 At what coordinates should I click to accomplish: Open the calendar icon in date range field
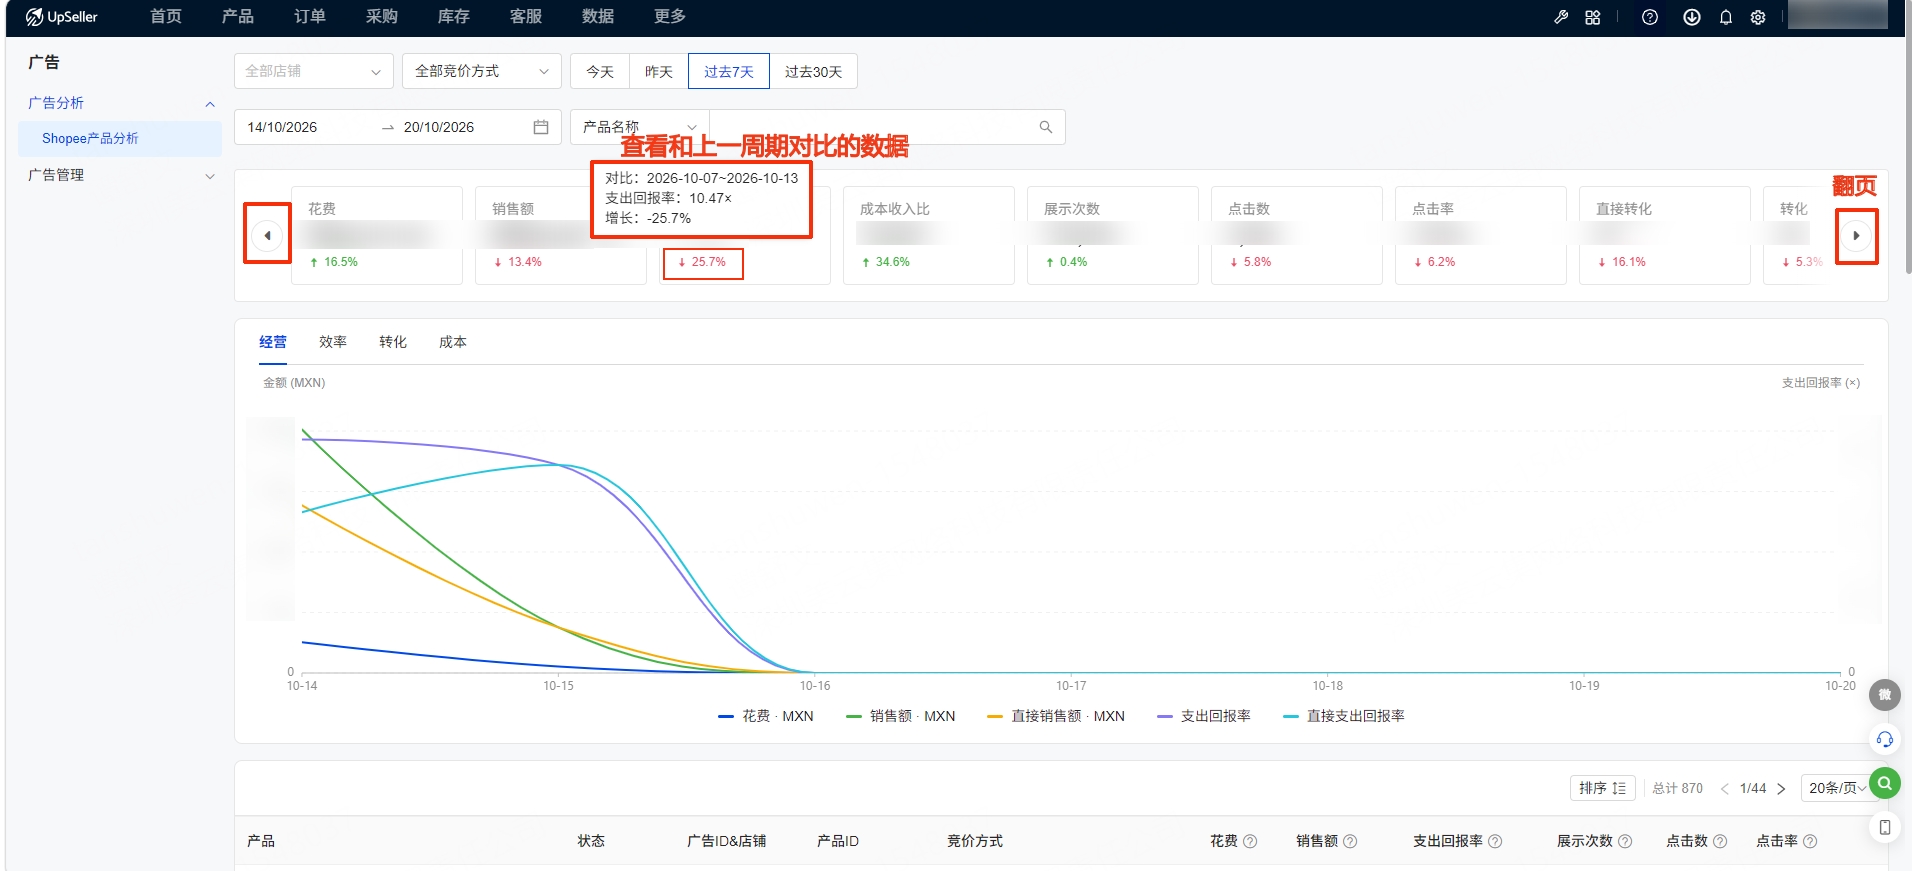point(541,127)
